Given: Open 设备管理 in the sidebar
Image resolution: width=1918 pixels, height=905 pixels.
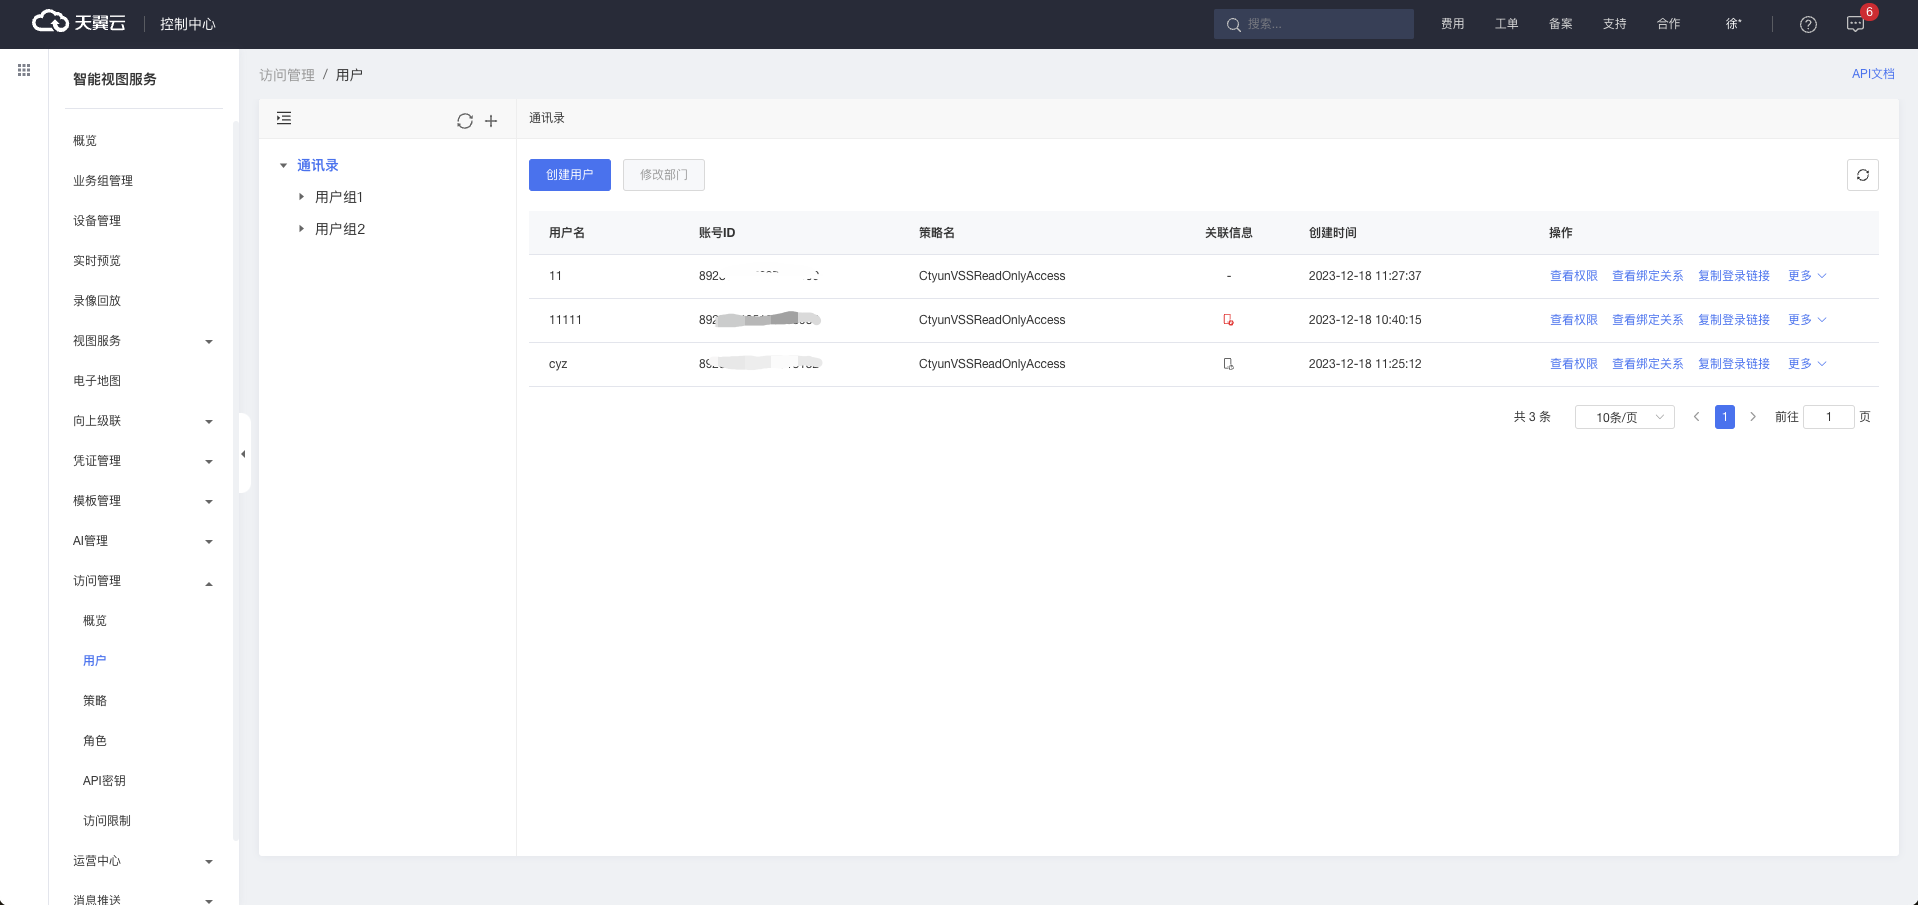Looking at the screenshot, I should [x=97, y=221].
